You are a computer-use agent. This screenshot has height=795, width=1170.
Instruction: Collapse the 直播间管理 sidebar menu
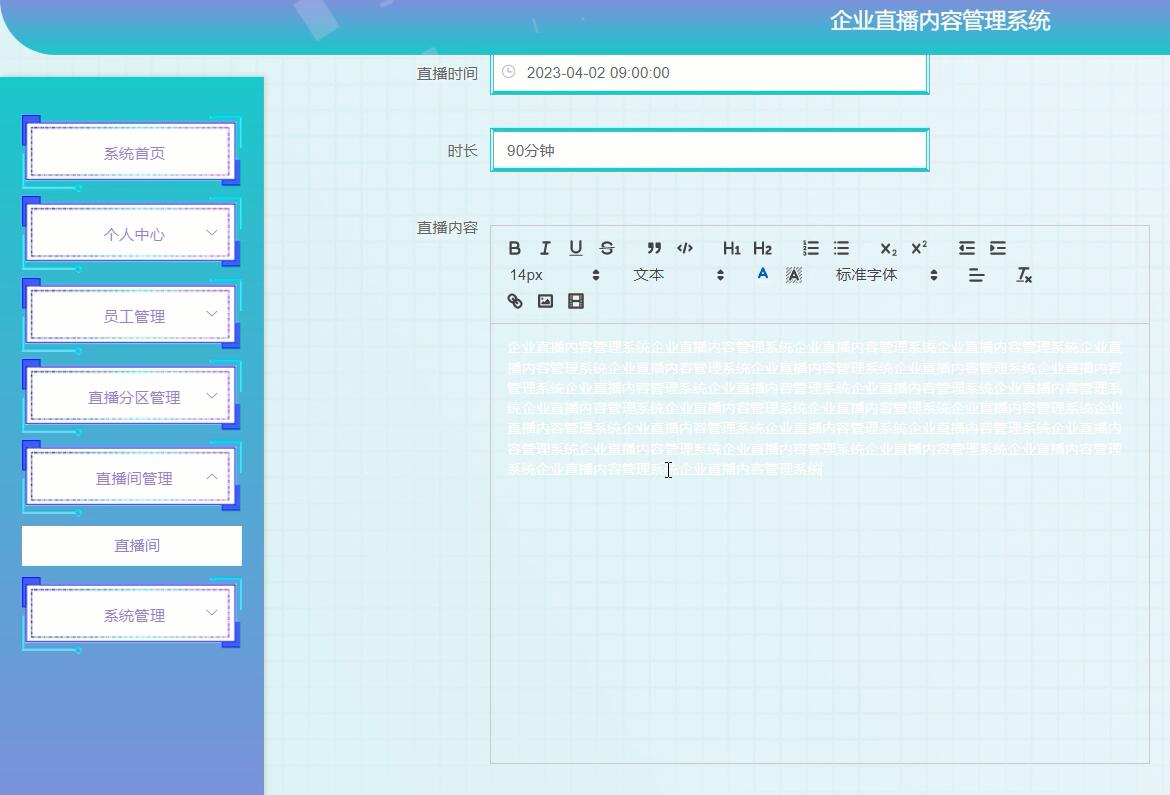tap(132, 478)
